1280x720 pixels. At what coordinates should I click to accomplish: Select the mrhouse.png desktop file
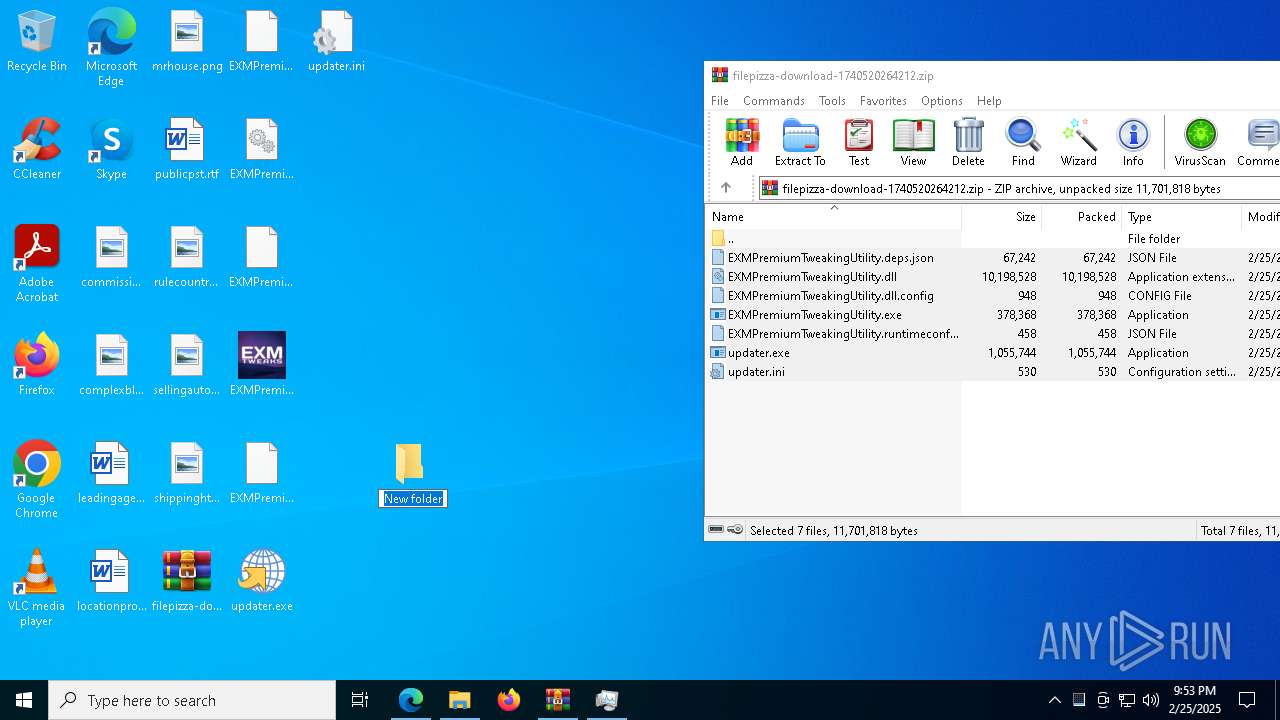[187, 42]
